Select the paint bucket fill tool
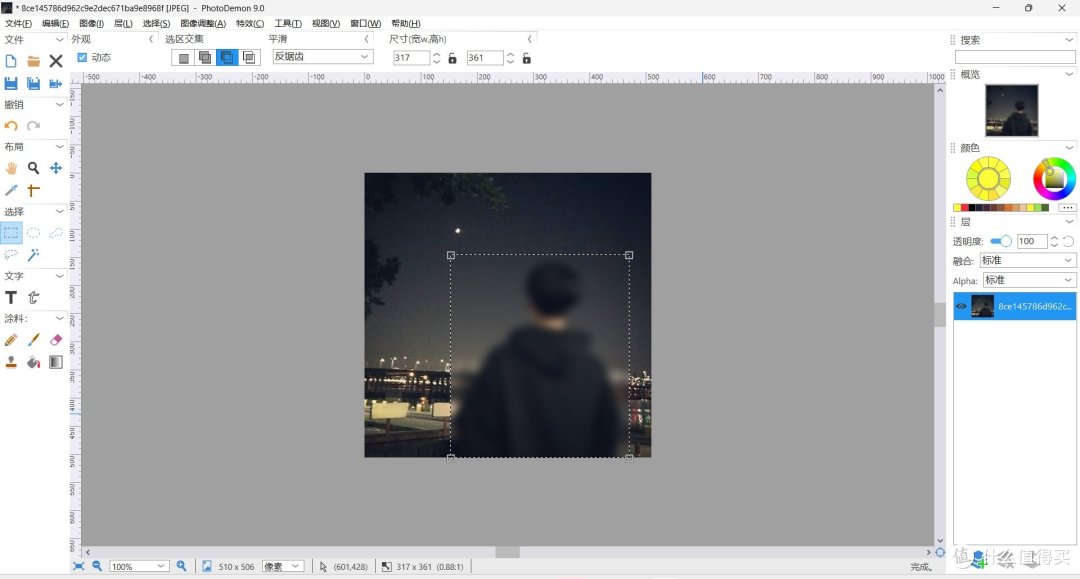 pos(33,362)
